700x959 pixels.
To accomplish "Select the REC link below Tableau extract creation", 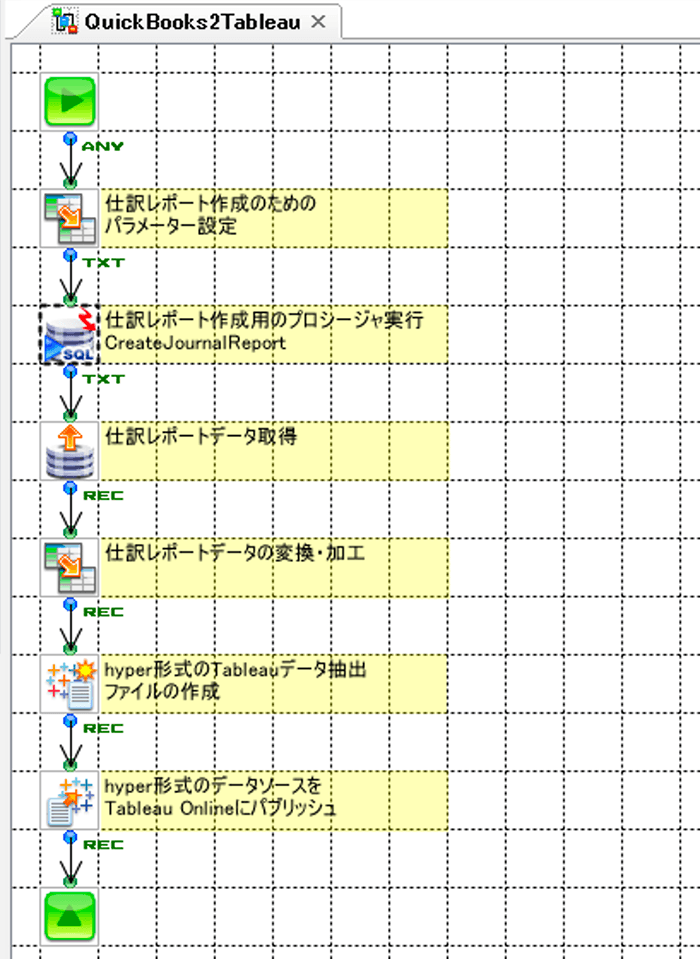I will 103,728.
